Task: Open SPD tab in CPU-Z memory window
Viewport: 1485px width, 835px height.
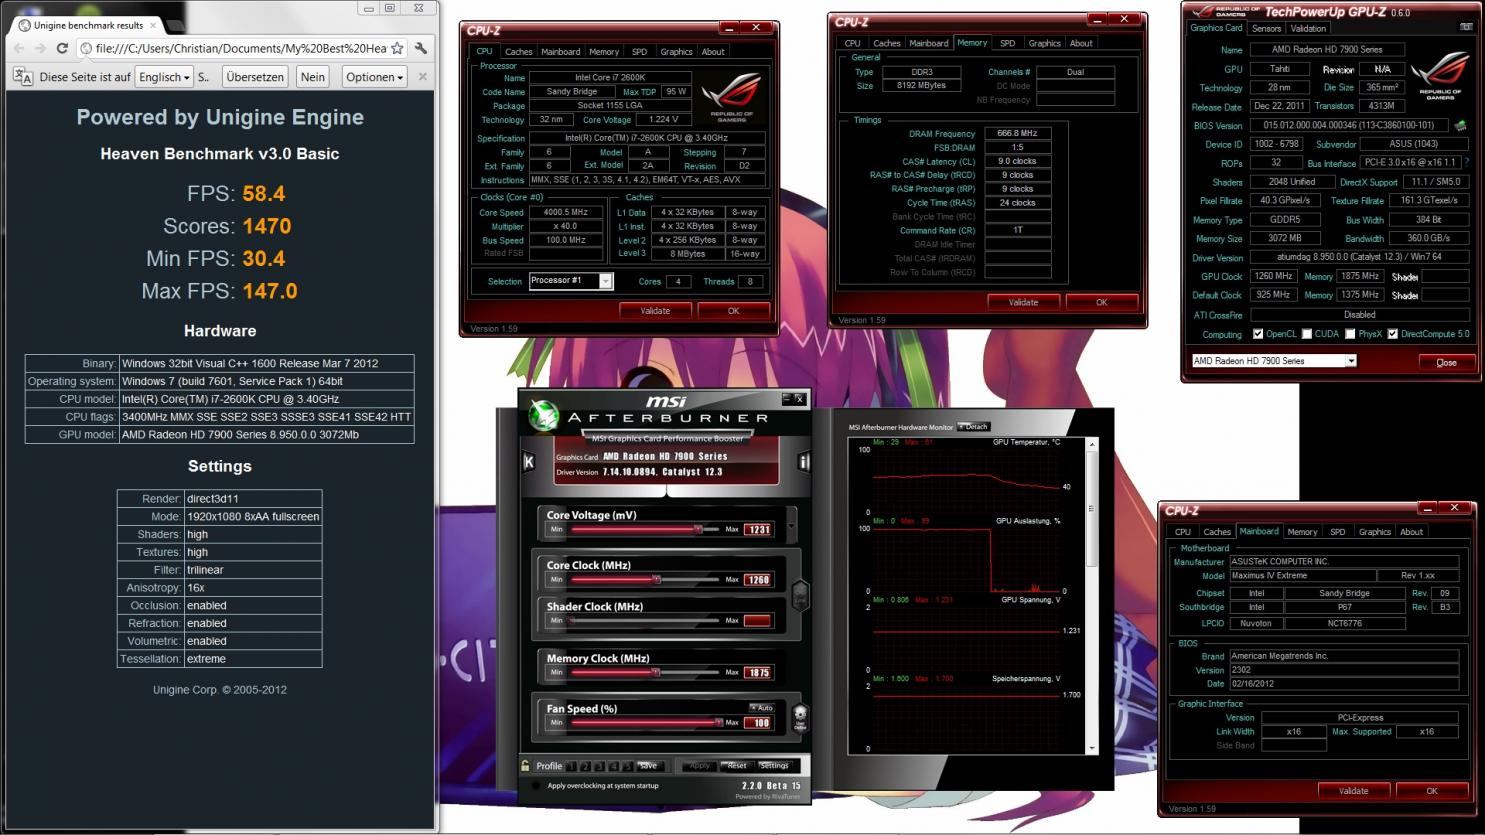Action: 1007,43
